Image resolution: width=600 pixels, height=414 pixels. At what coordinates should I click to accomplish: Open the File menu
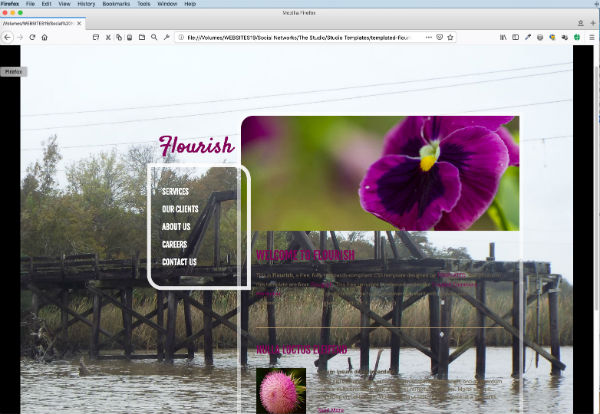pos(30,4)
